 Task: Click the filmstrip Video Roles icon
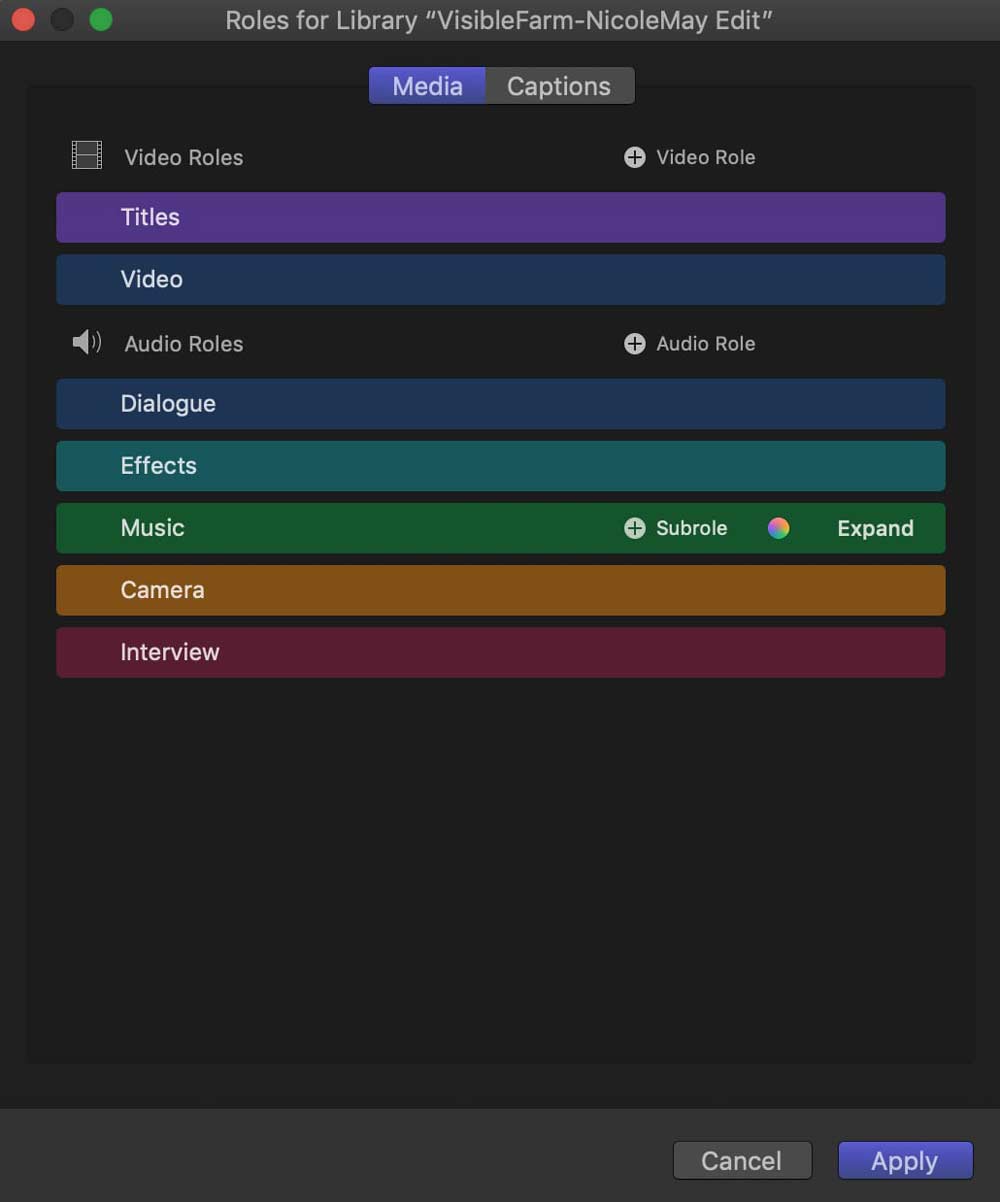click(87, 155)
